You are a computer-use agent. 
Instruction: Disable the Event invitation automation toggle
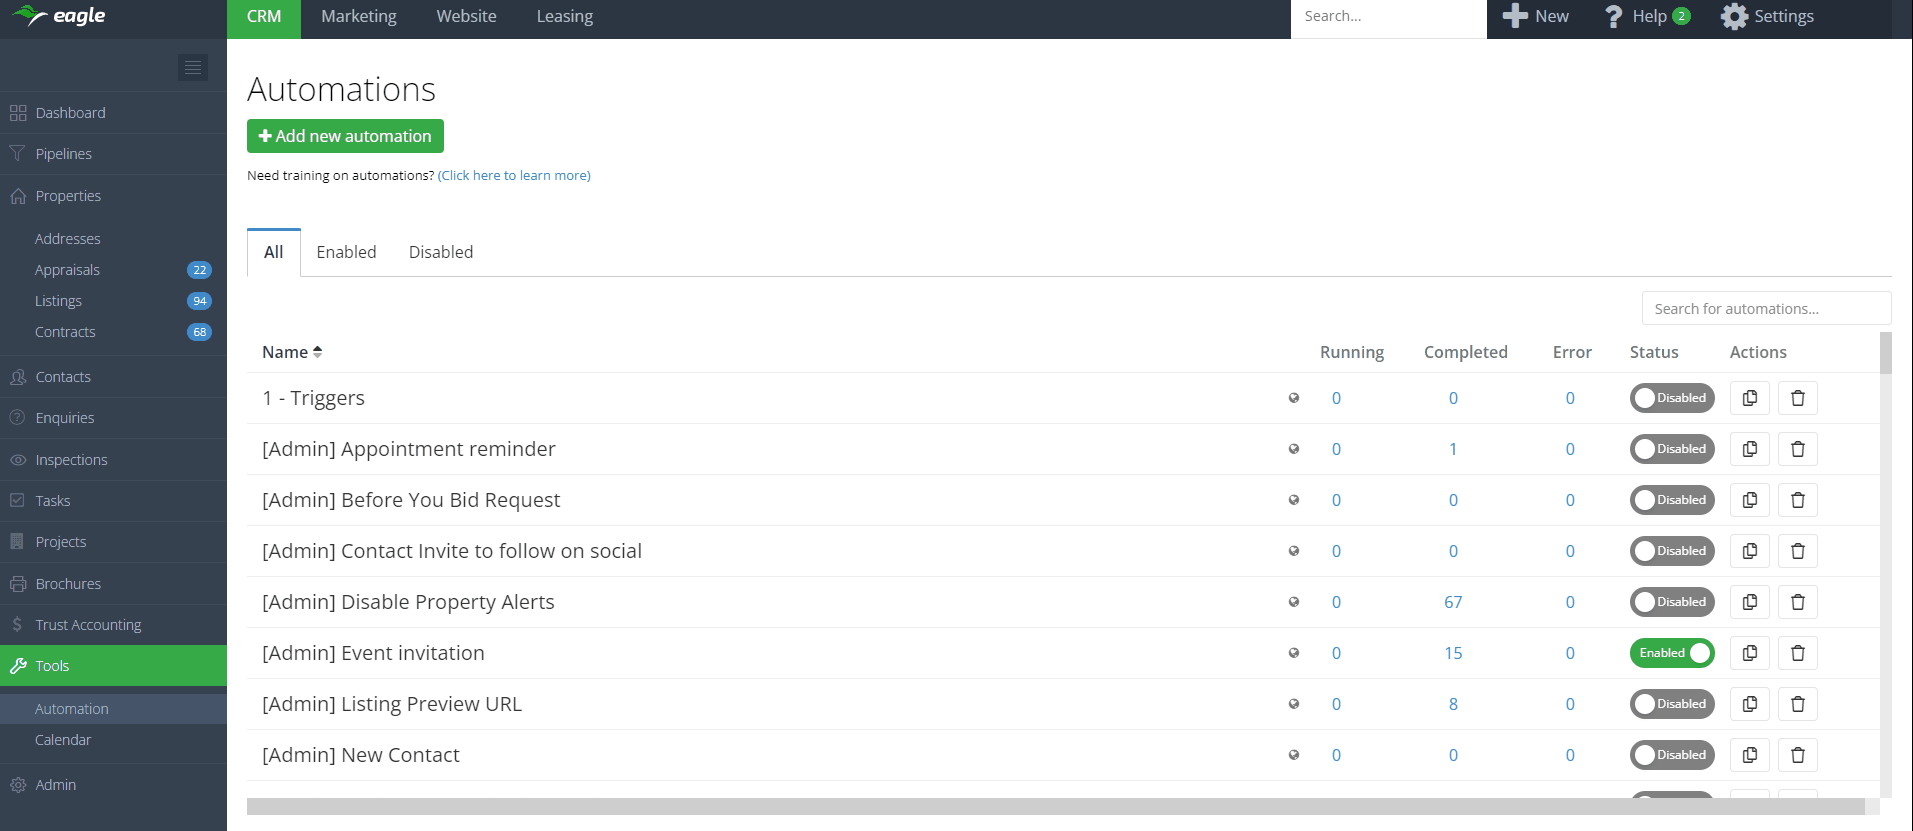1671,653
